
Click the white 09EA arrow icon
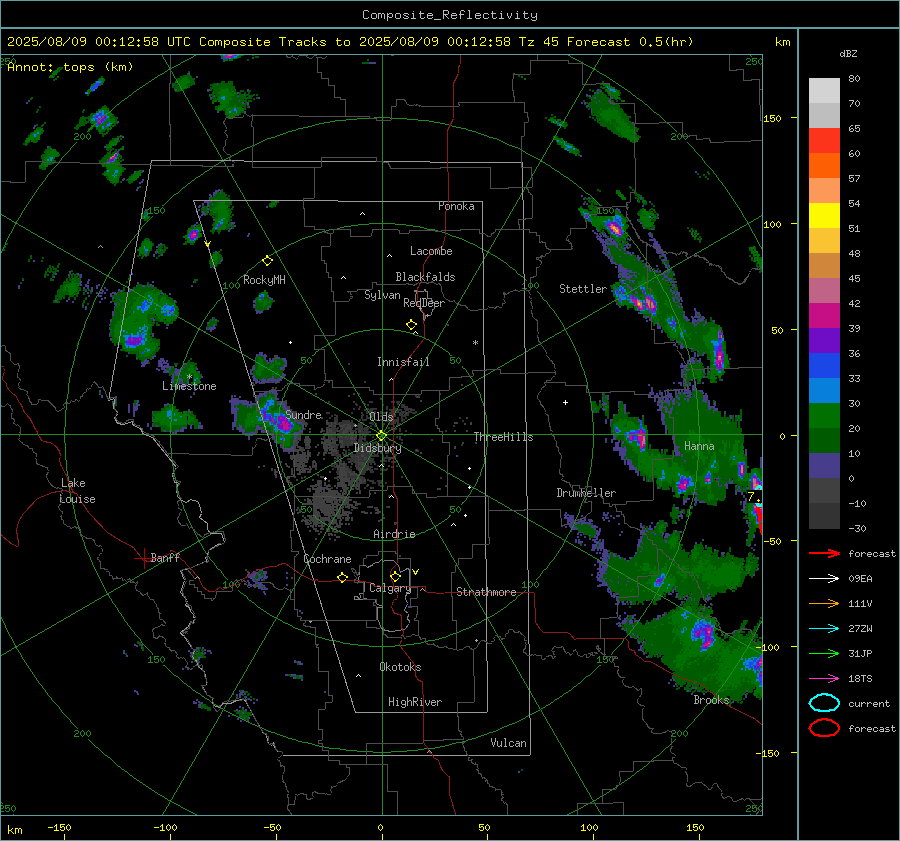click(824, 579)
